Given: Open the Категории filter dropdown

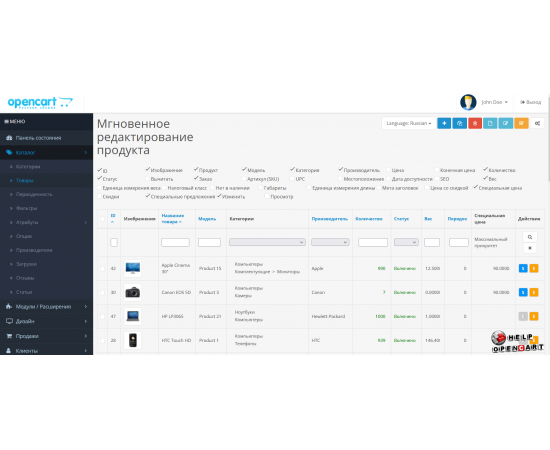Looking at the screenshot, I should pyautogui.click(x=267, y=242).
